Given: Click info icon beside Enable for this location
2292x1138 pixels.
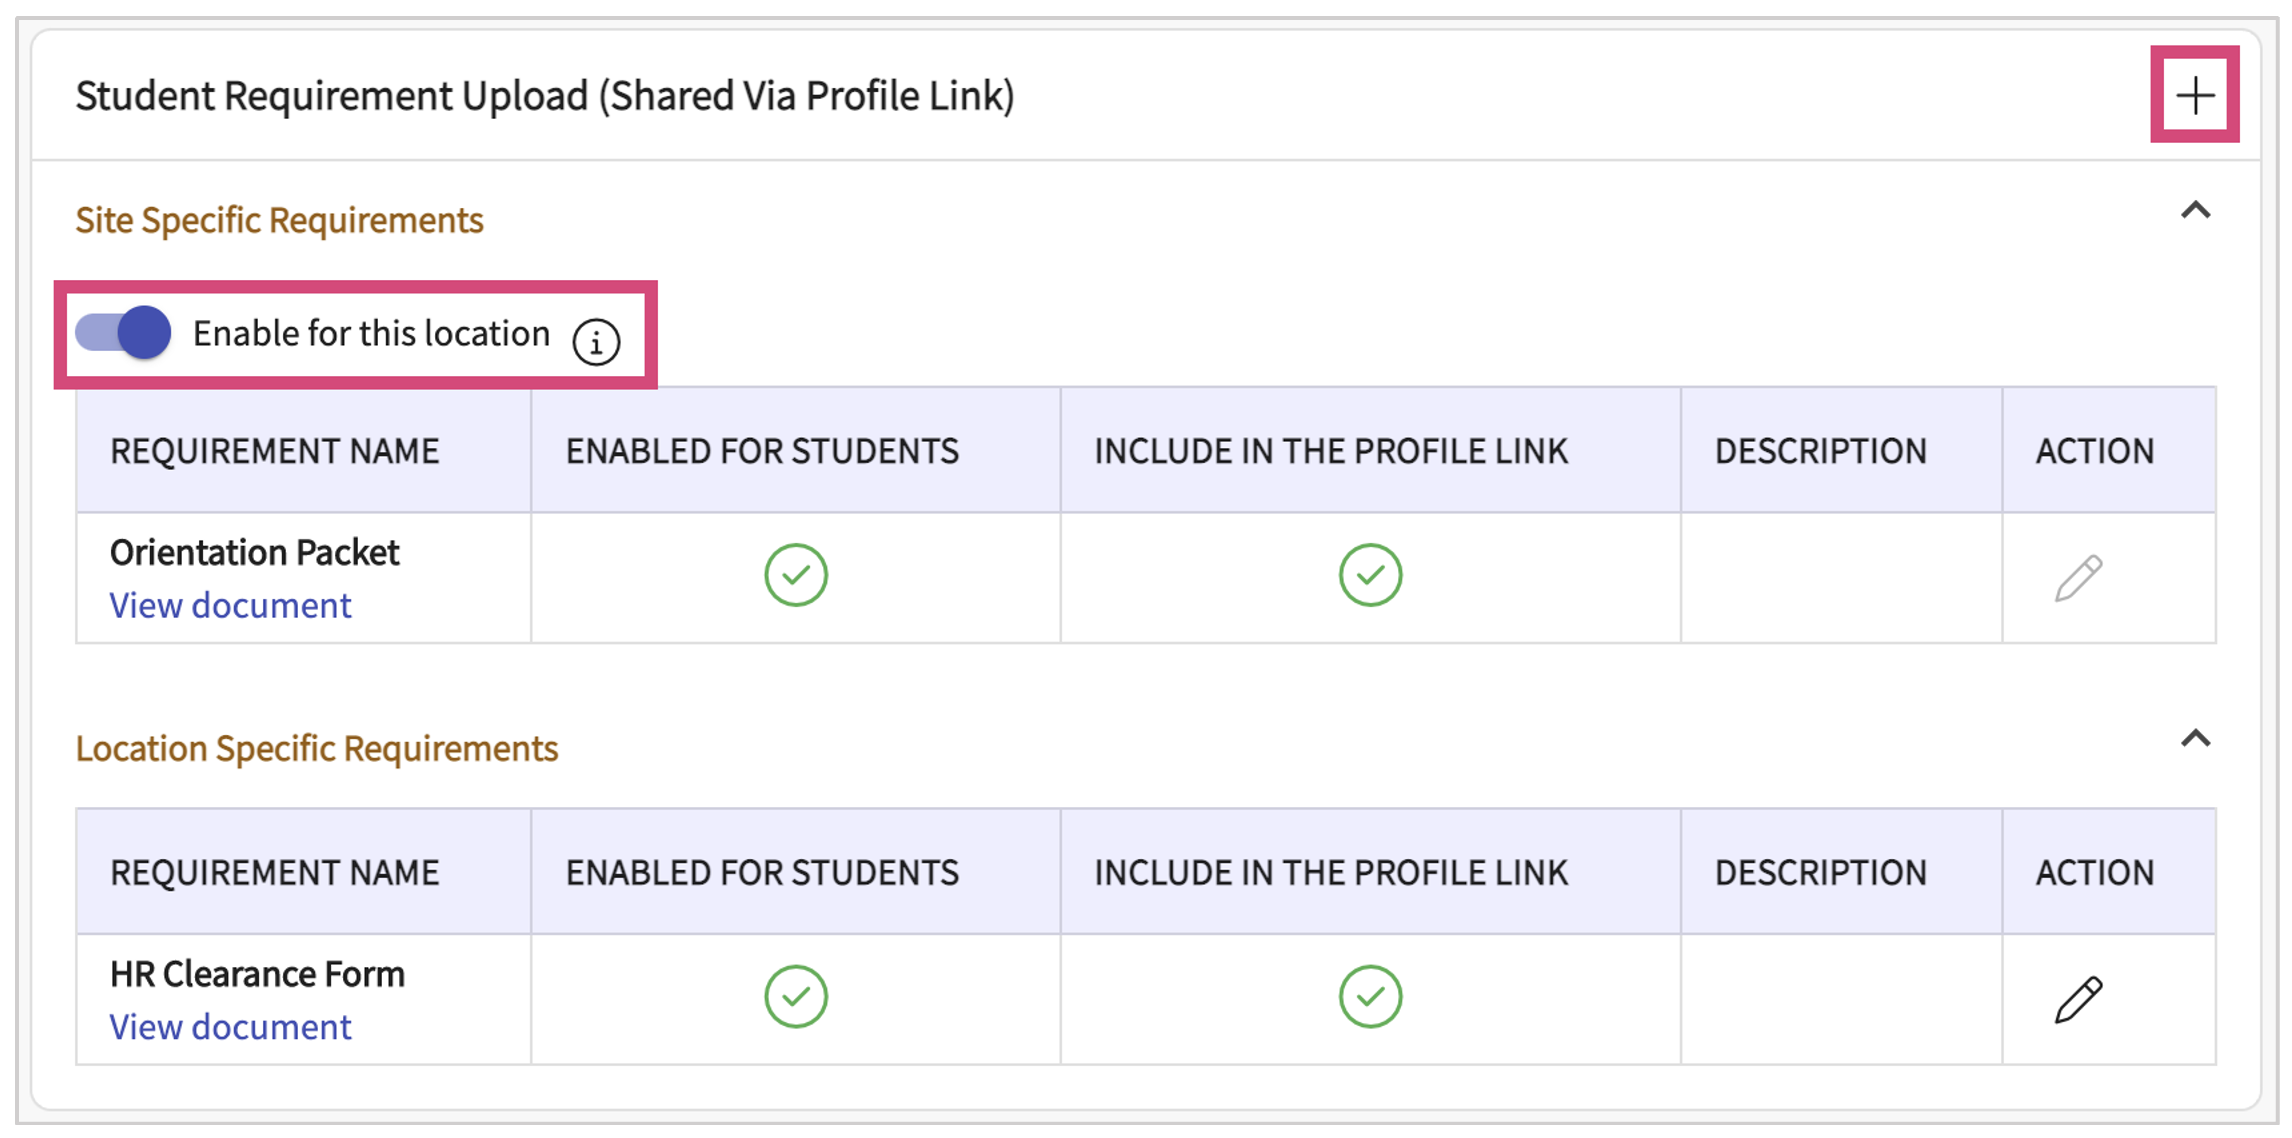Looking at the screenshot, I should [x=596, y=342].
